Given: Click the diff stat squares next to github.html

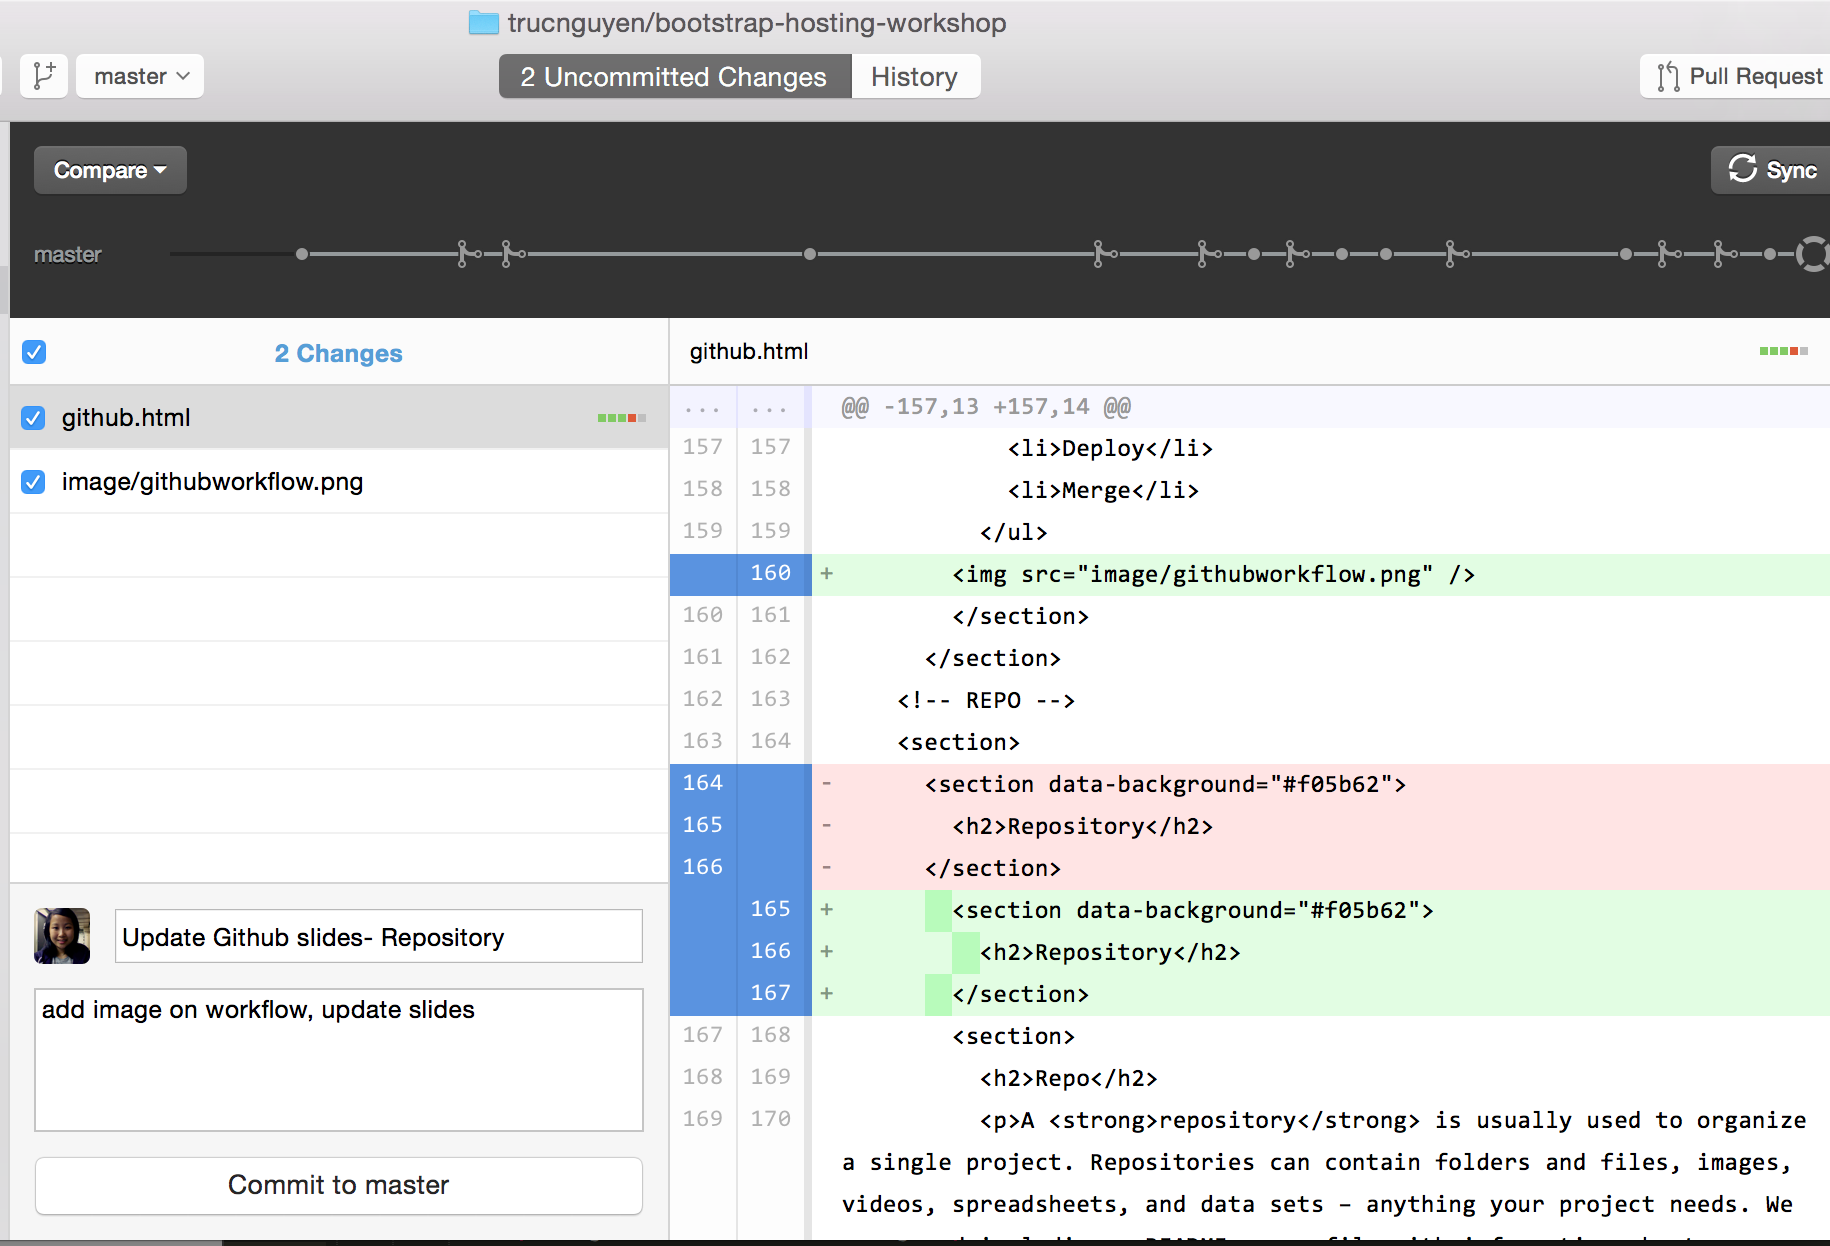Looking at the screenshot, I should click(621, 417).
